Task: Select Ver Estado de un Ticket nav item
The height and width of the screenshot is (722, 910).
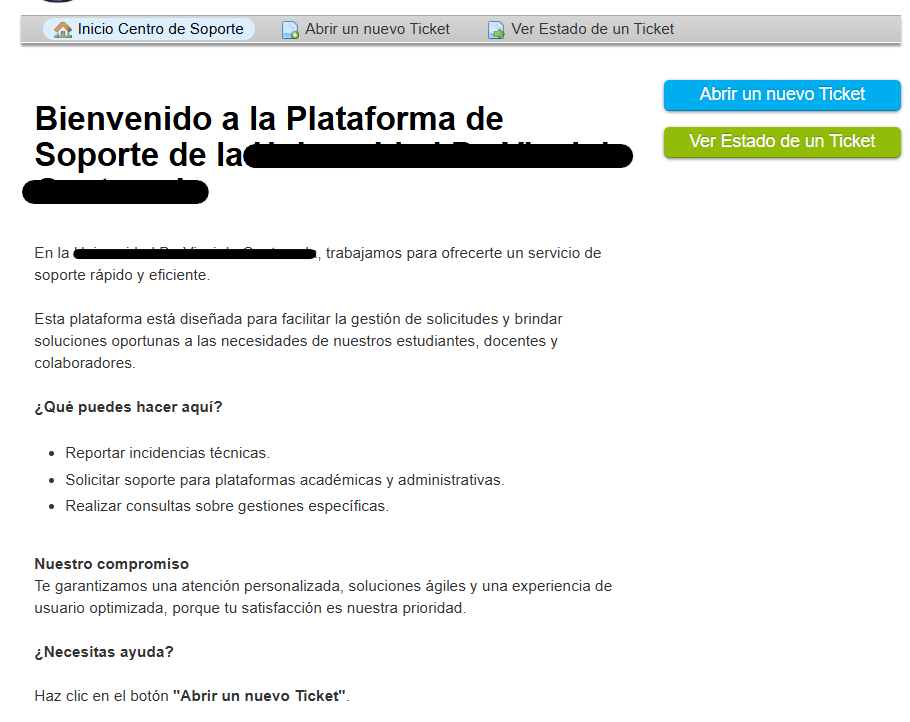Action: click(x=592, y=29)
